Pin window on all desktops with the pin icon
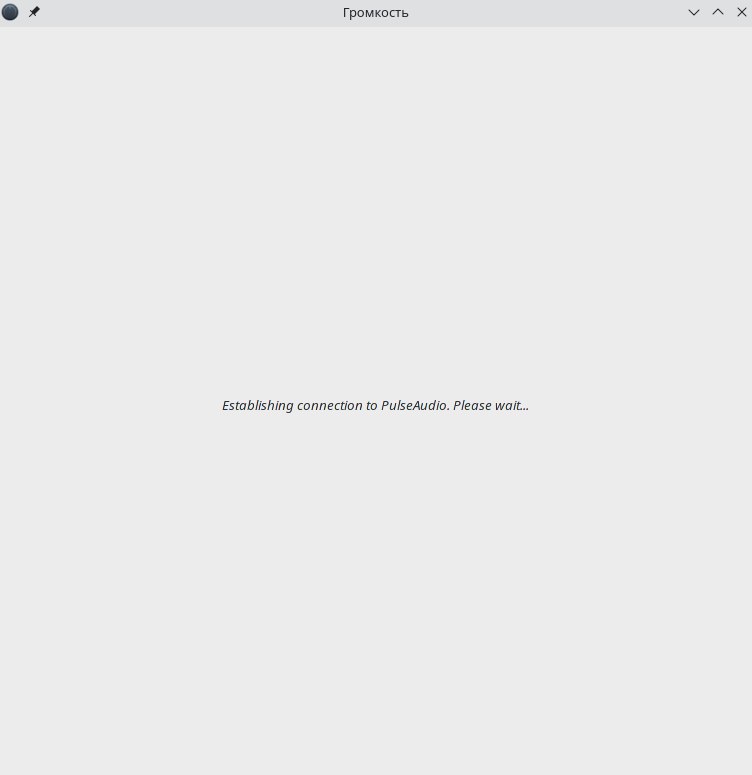 tap(34, 12)
